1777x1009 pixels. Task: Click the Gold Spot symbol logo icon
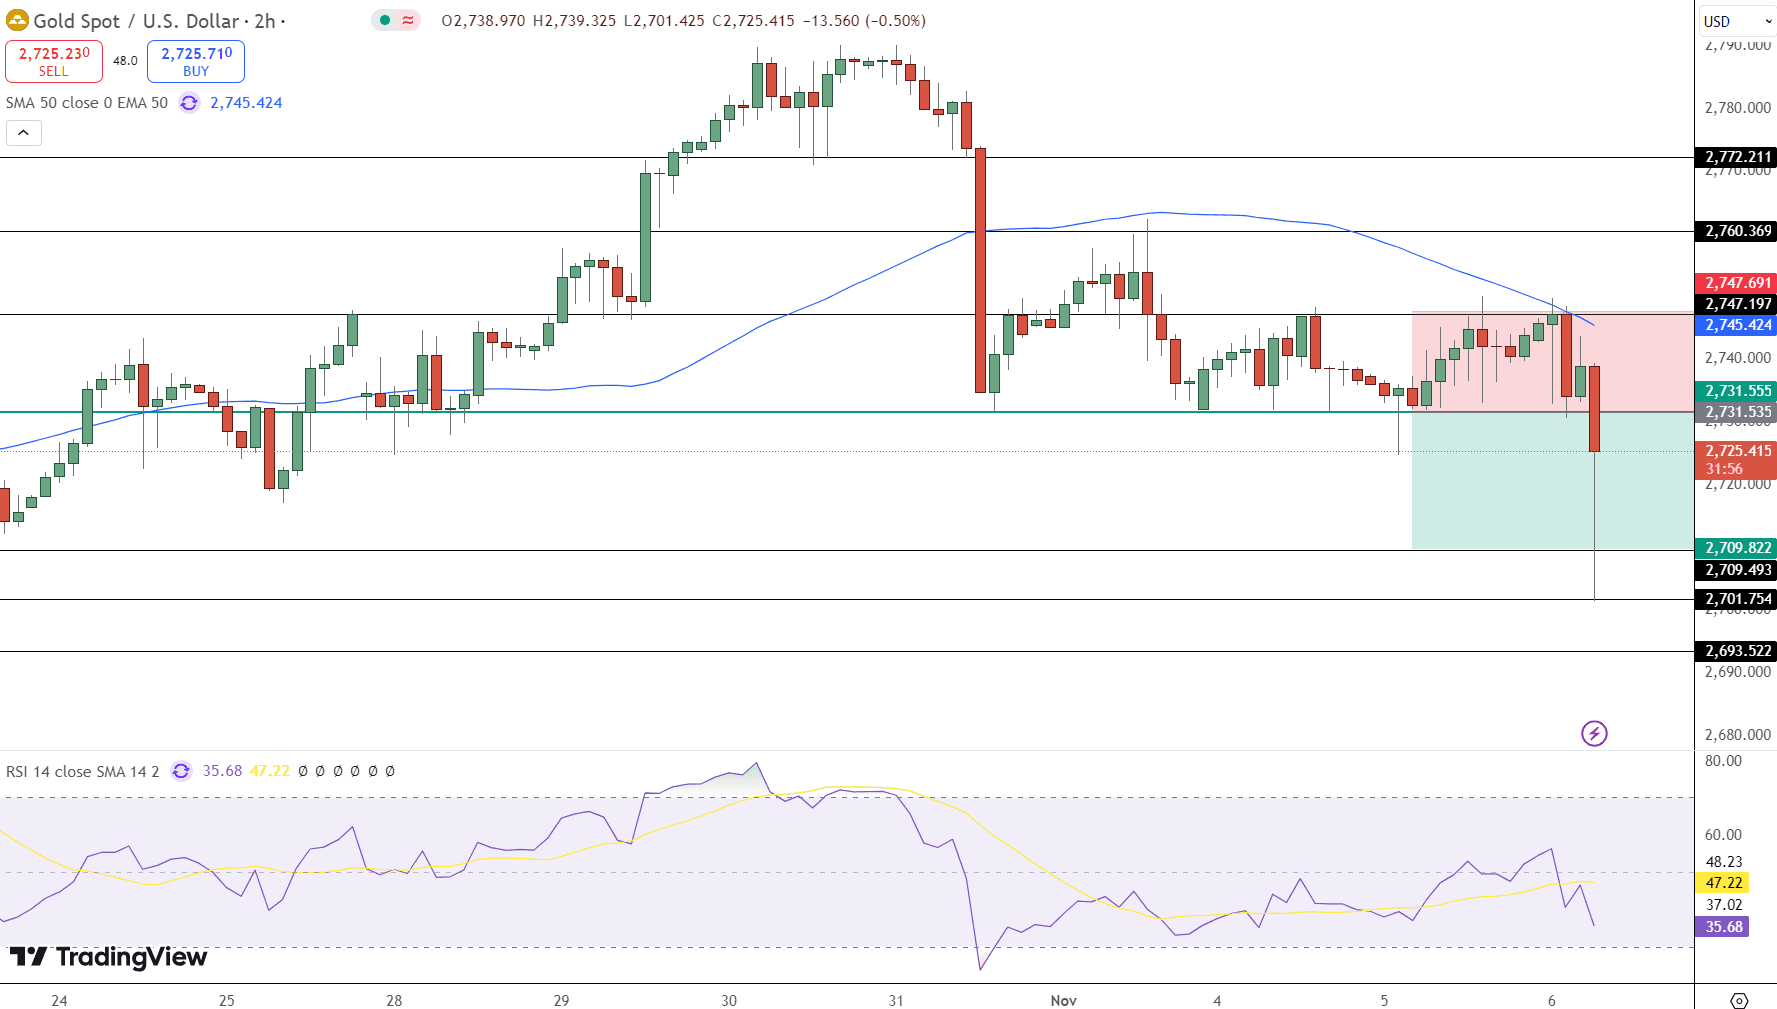point(17,20)
